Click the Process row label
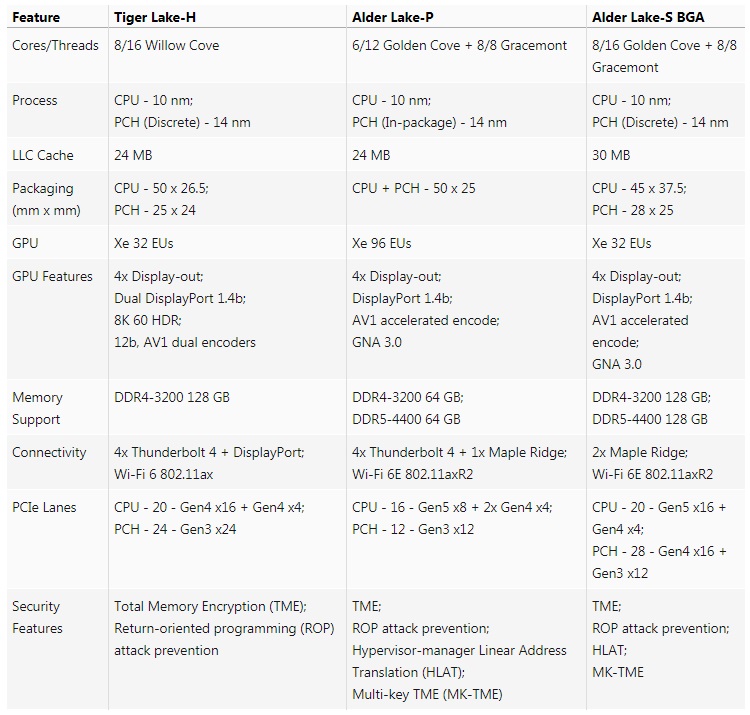This screenshot has width=750, height=715. pyautogui.click(x=35, y=100)
